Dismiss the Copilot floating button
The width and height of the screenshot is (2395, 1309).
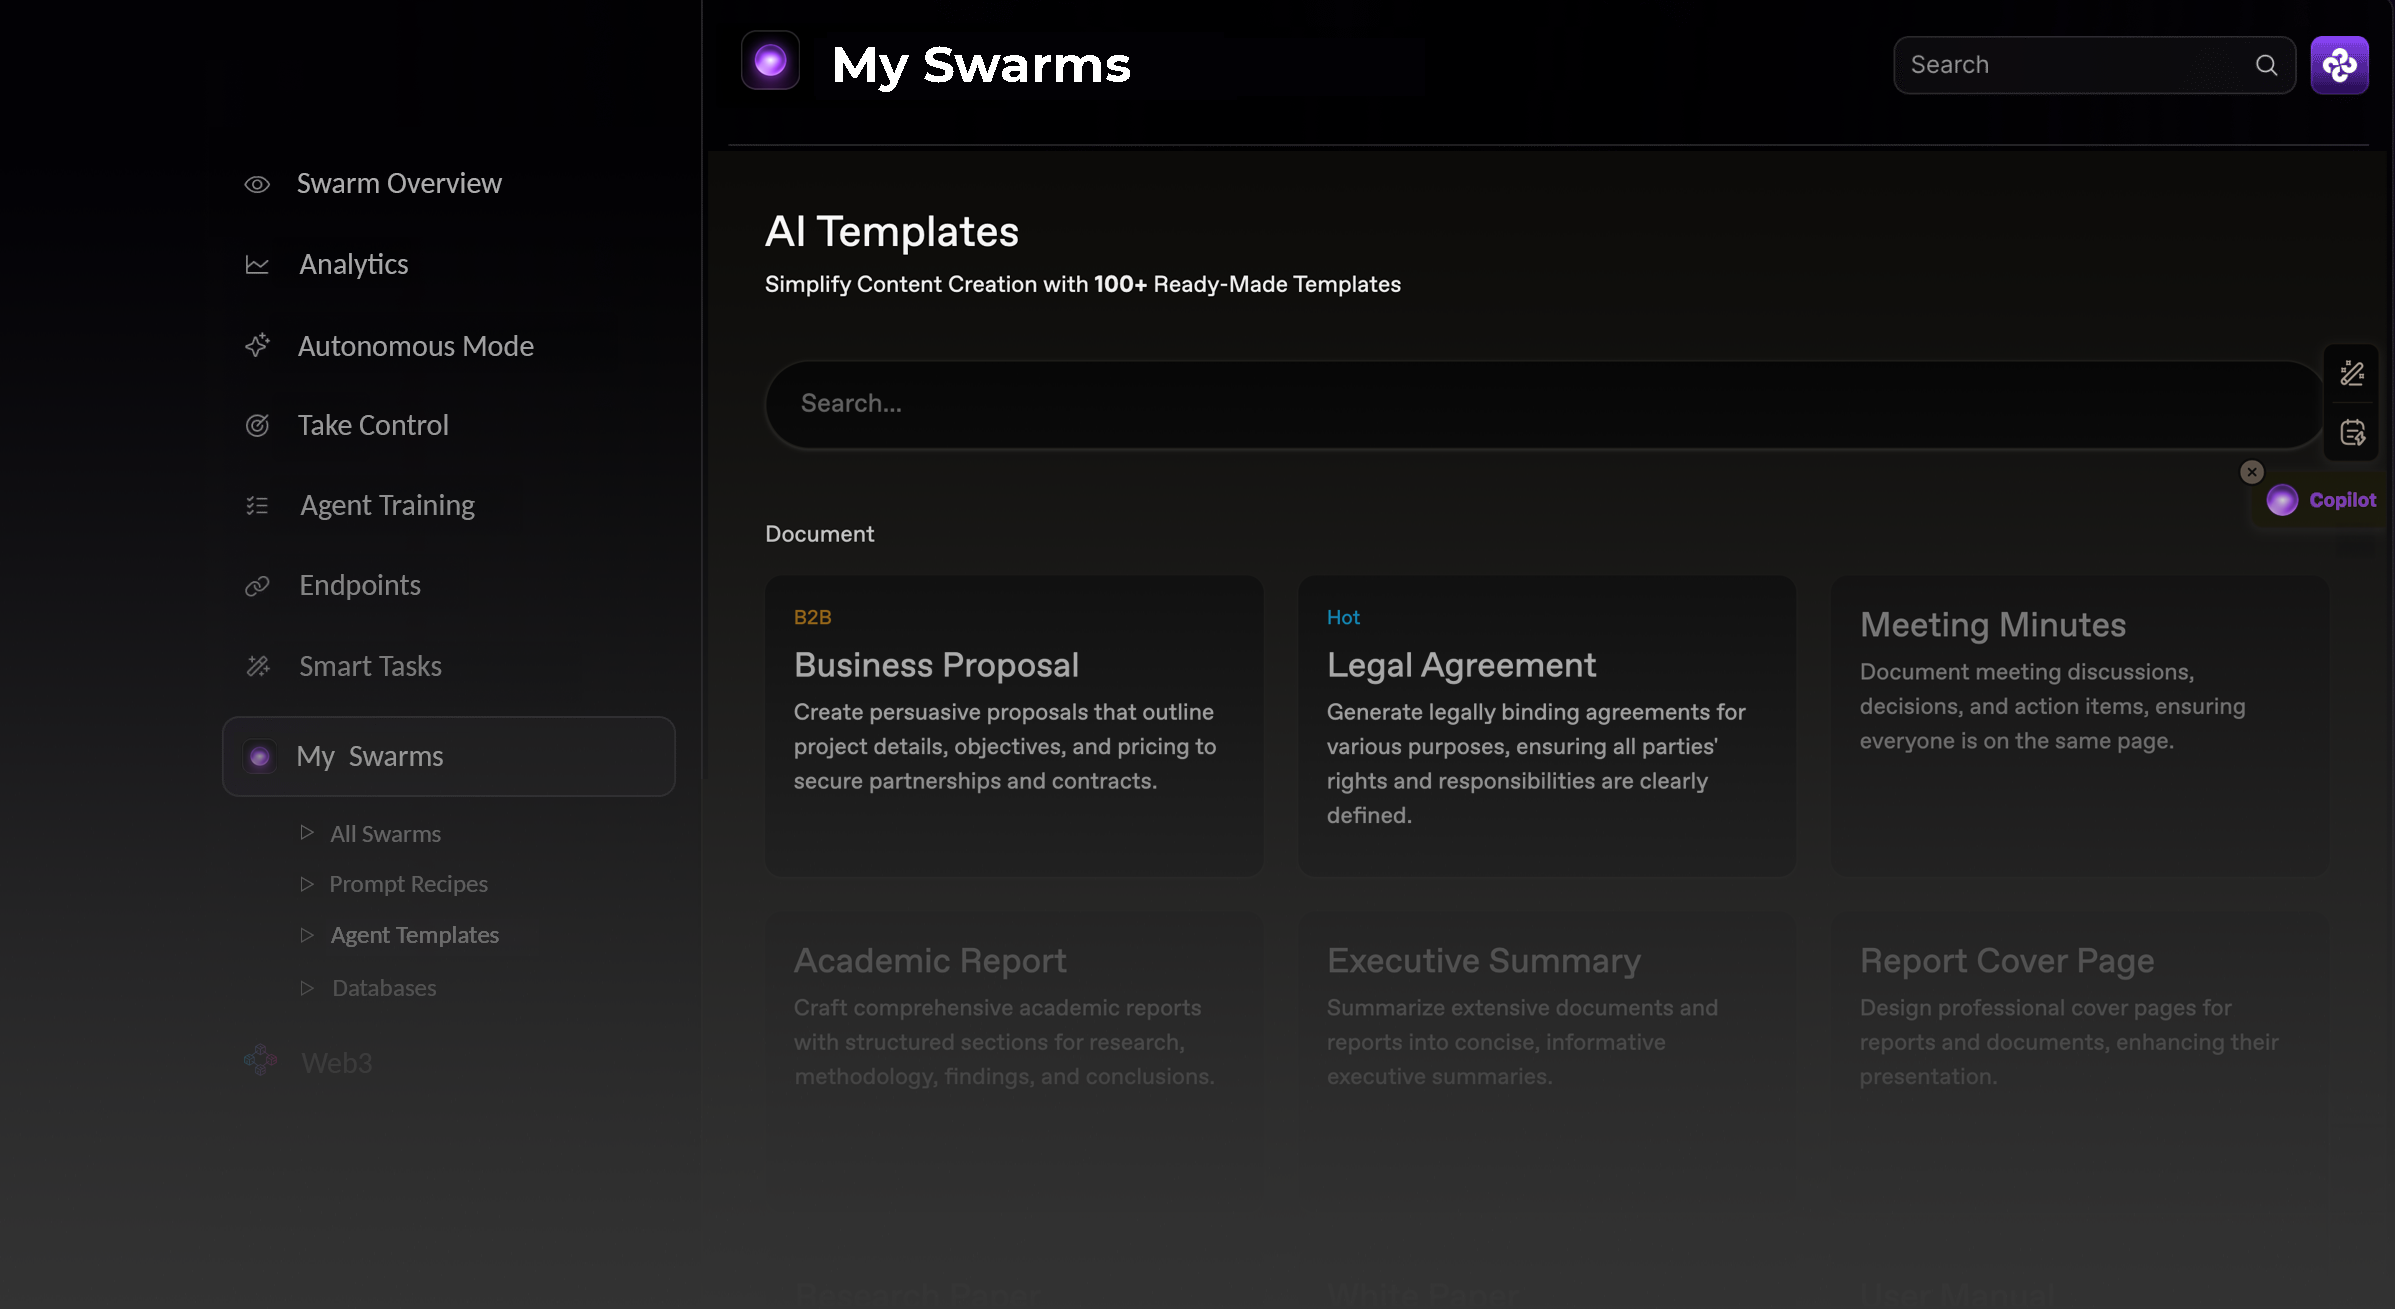(2252, 472)
